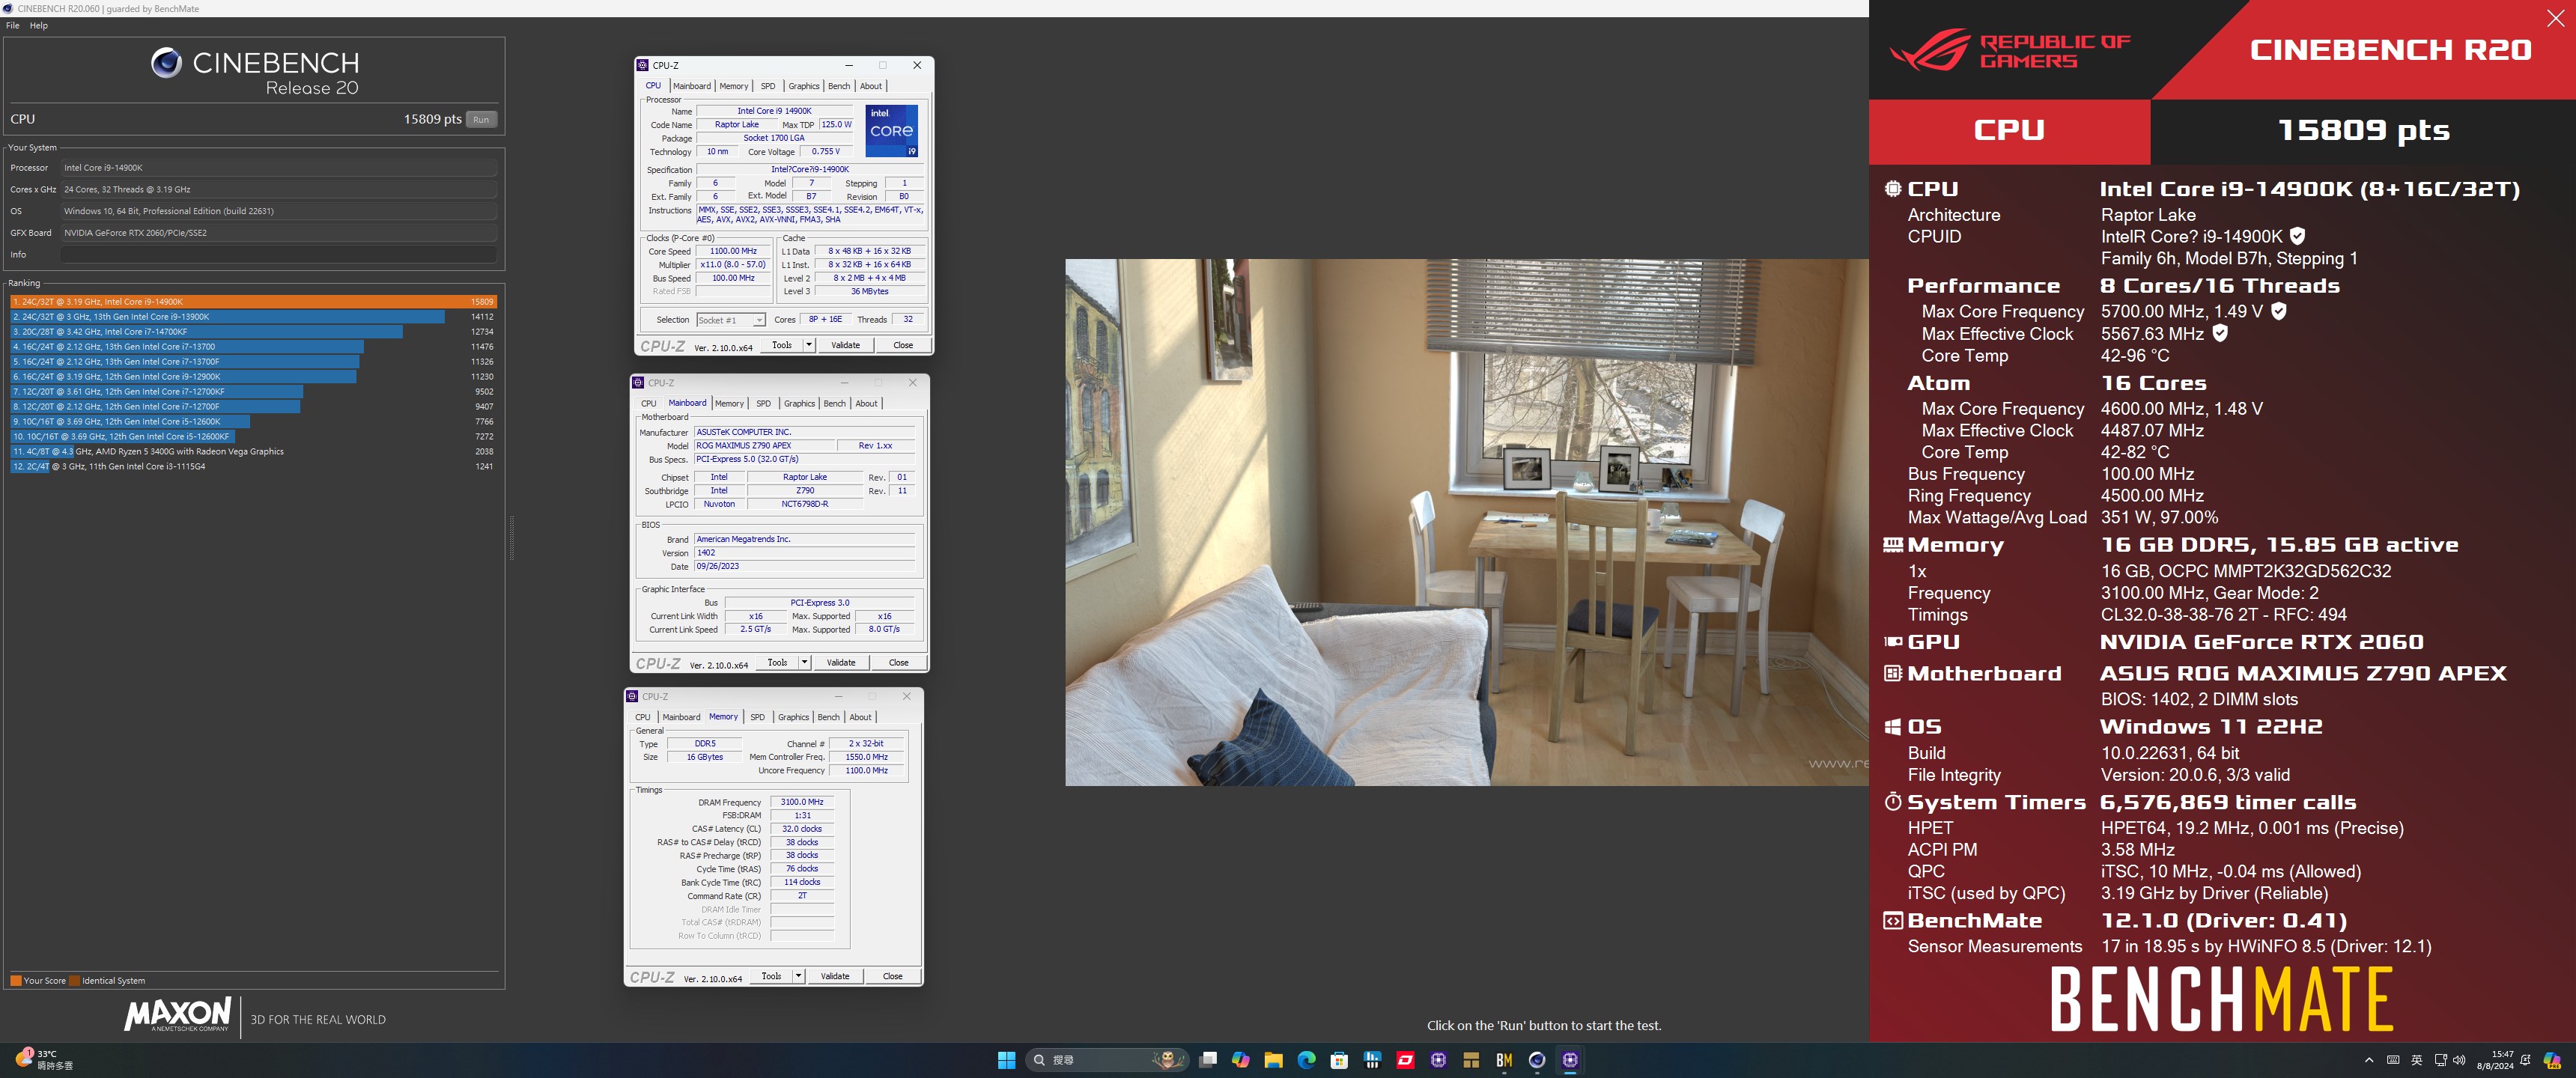The width and height of the screenshot is (2576, 1078).
Task: Run the Cinebench CPU test
Action: (x=481, y=119)
